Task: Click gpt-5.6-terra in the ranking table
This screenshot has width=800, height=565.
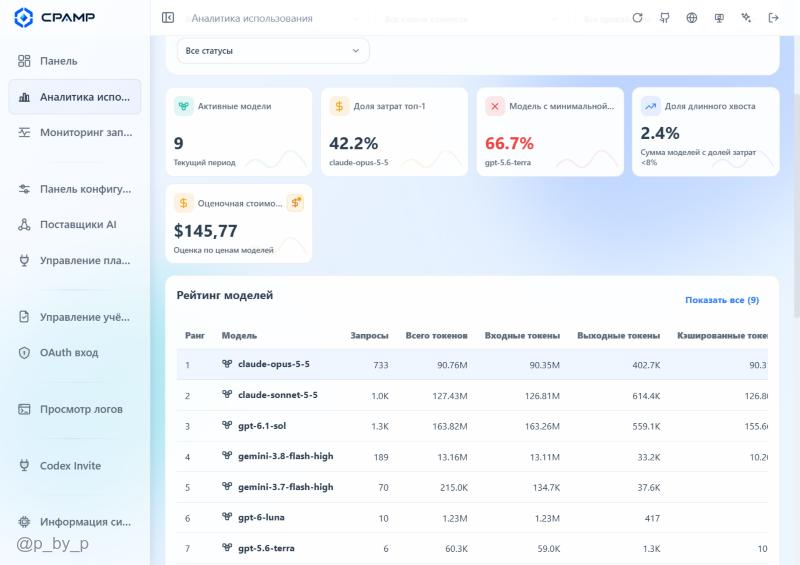Action: [266, 548]
